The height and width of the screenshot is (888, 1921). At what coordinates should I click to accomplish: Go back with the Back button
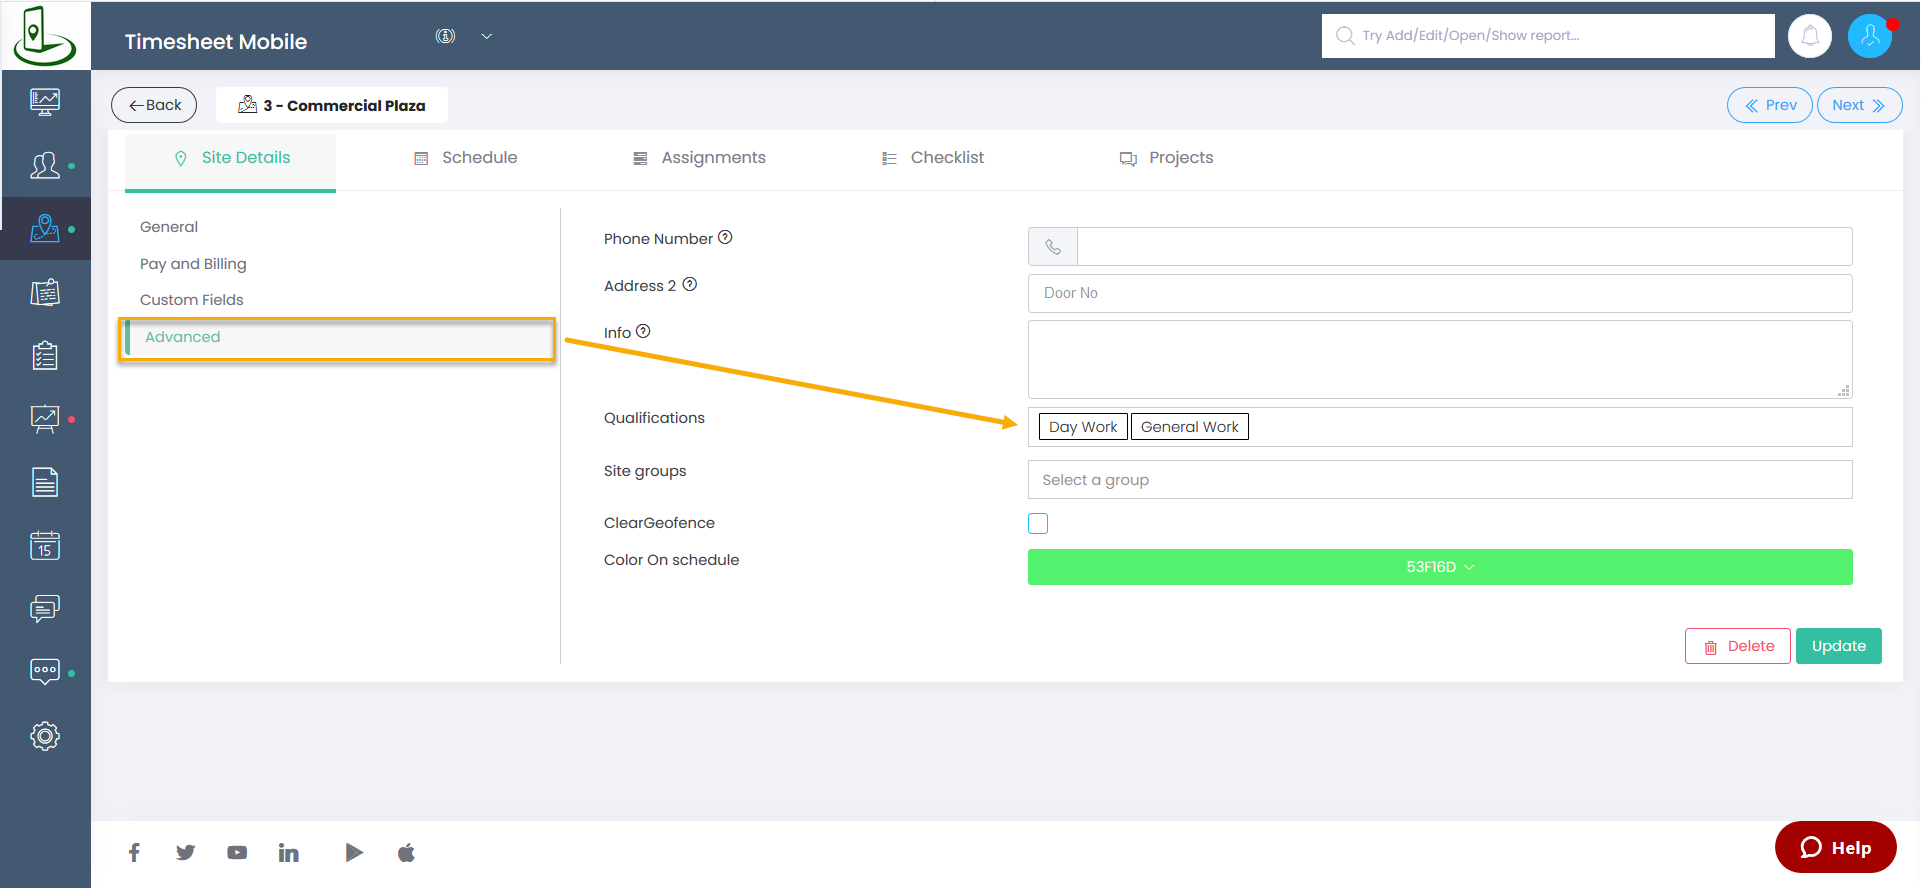[x=154, y=105]
